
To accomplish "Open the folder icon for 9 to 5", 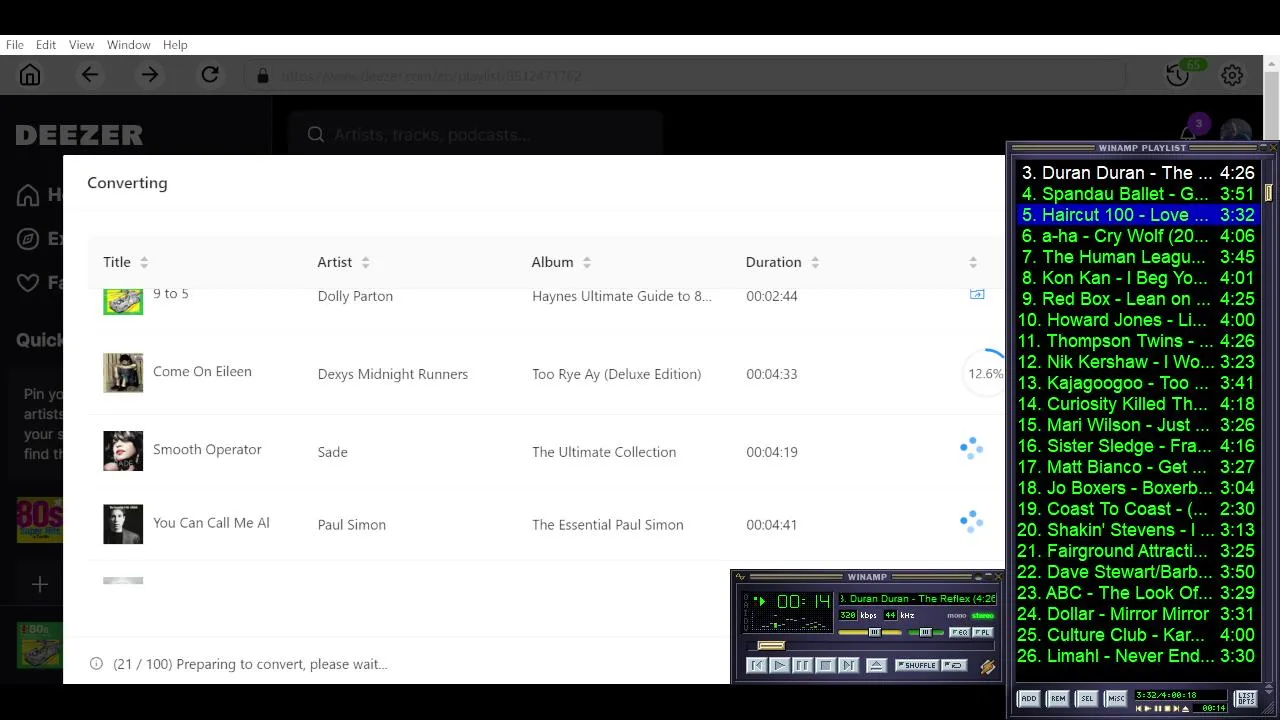I will coord(977,294).
